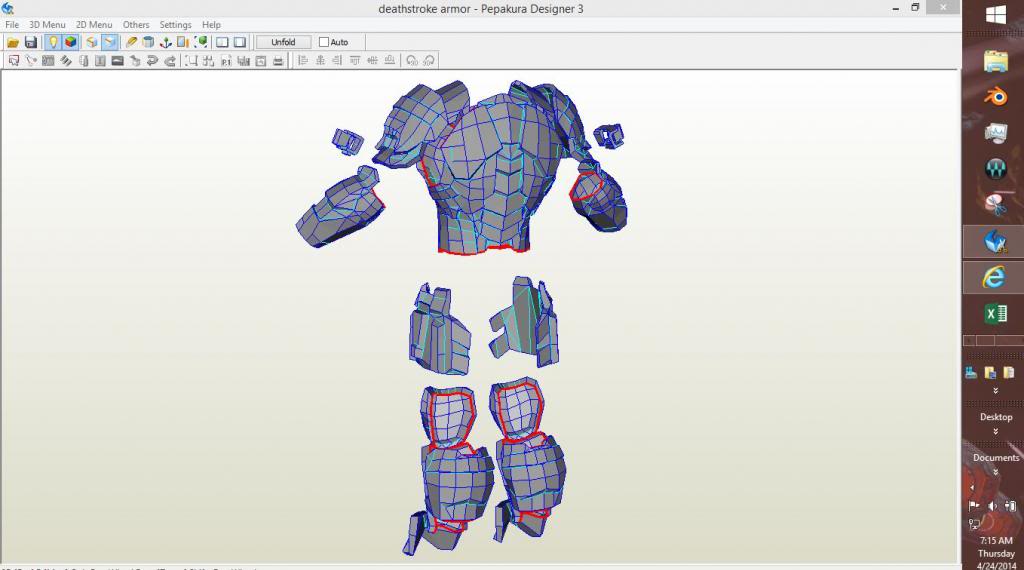
Task: Open the 2D Menu
Action: point(94,25)
